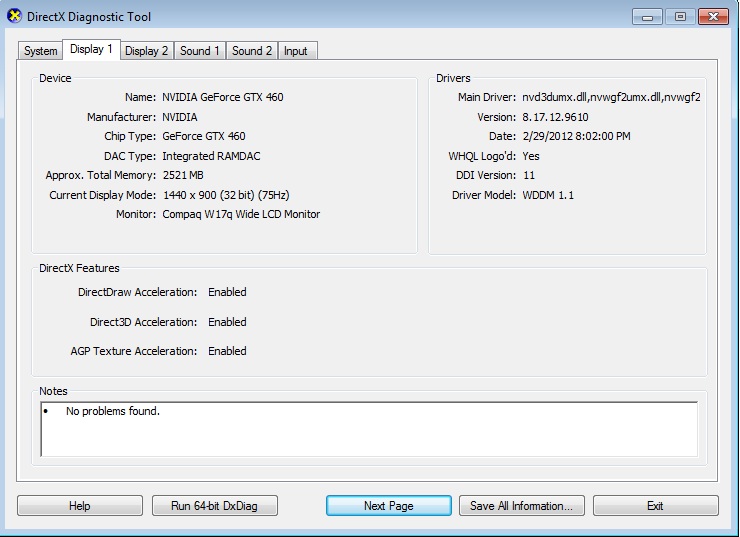Click the Manufacturer value 'NVIDIA'
740x537 pixels.
pyautogui.click(x=180, y=117)
